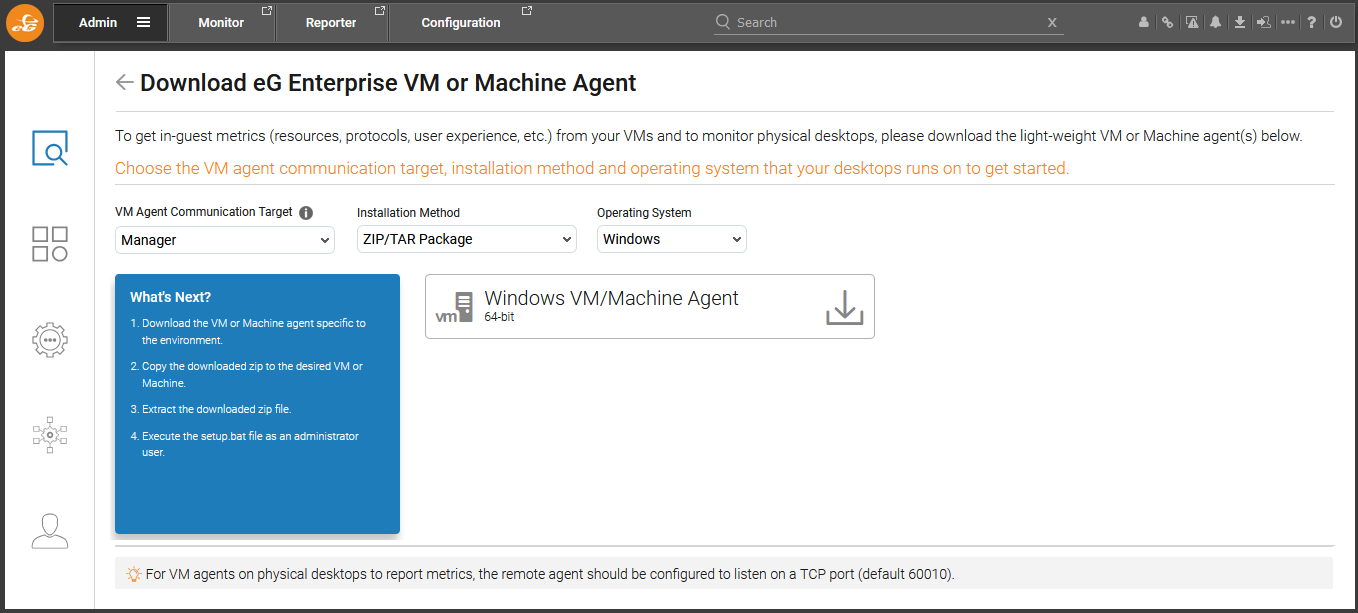The image size is (1358, 613).
Task: Click the page title Download eG Enterprise VM
Action: click(388, 83)
